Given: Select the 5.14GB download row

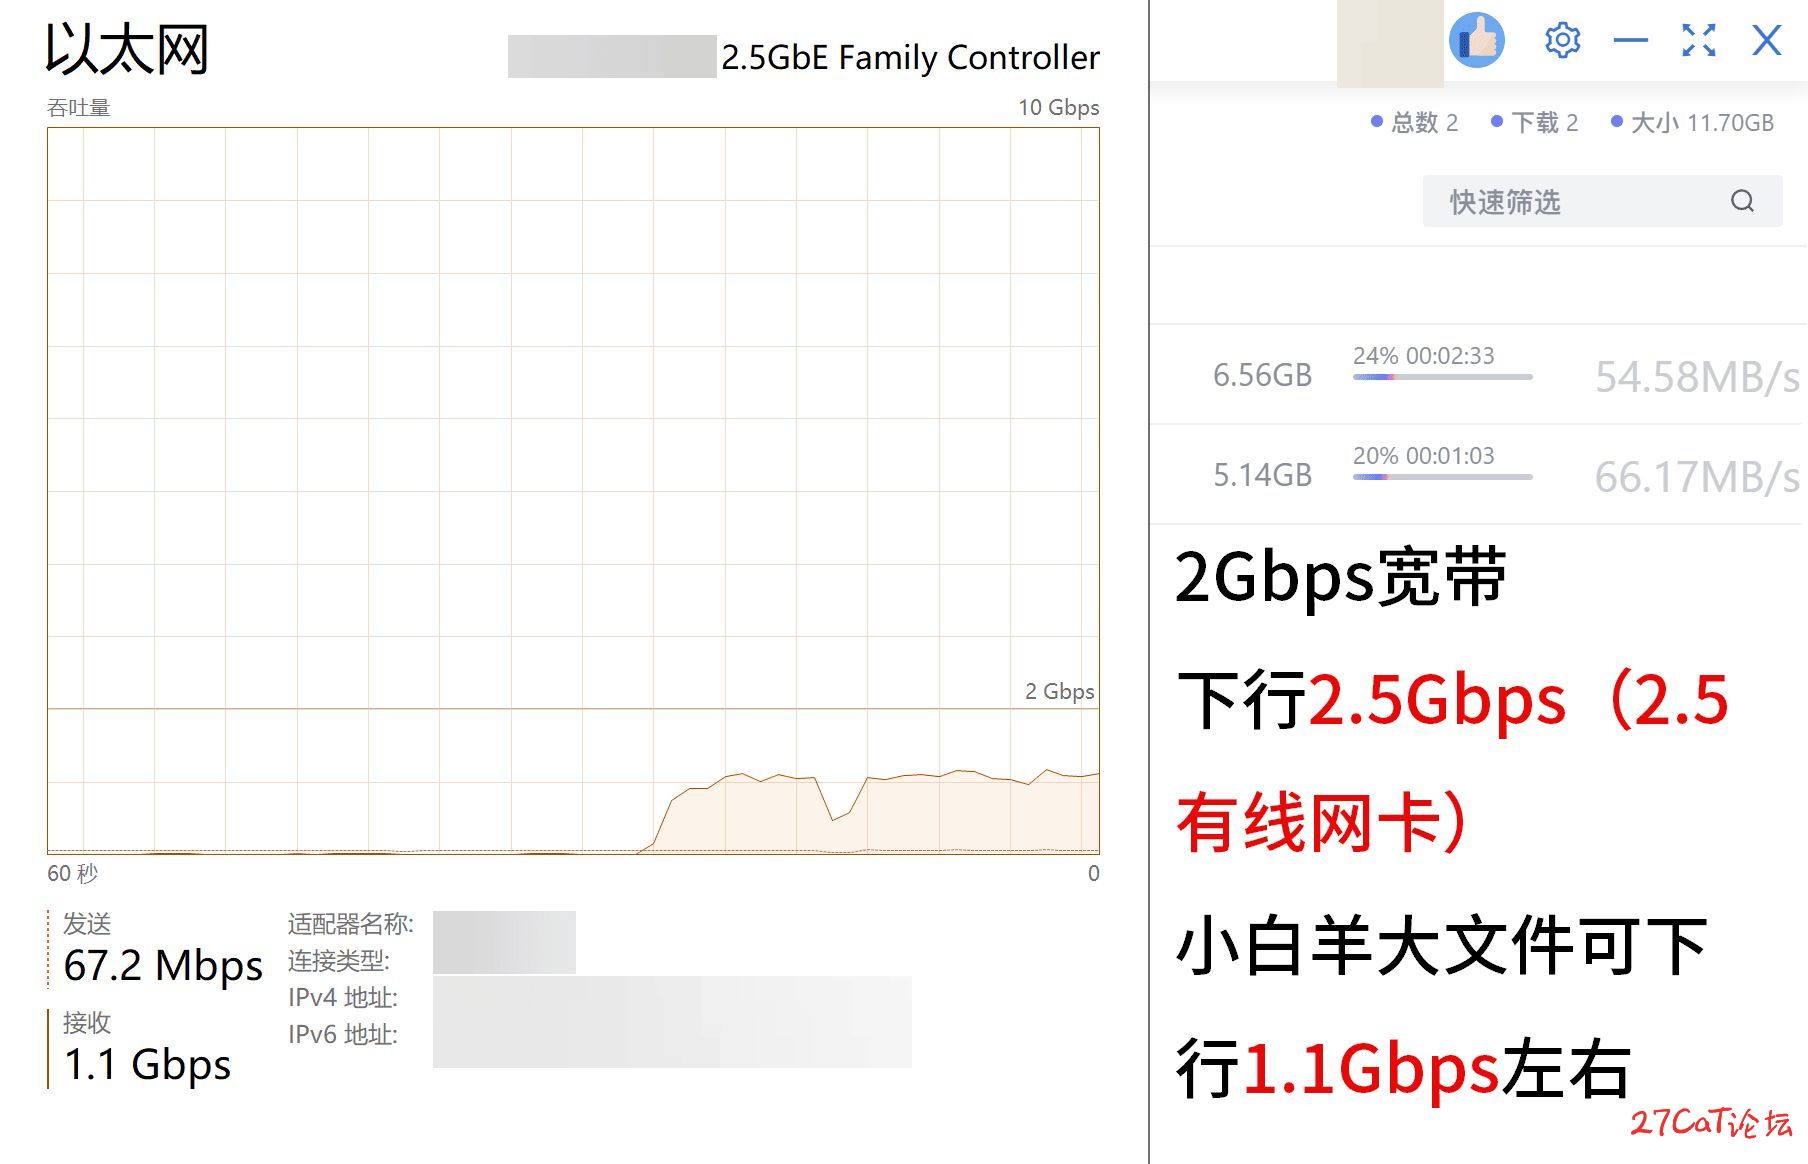Looking at the screenshot, I should 1478,475.
